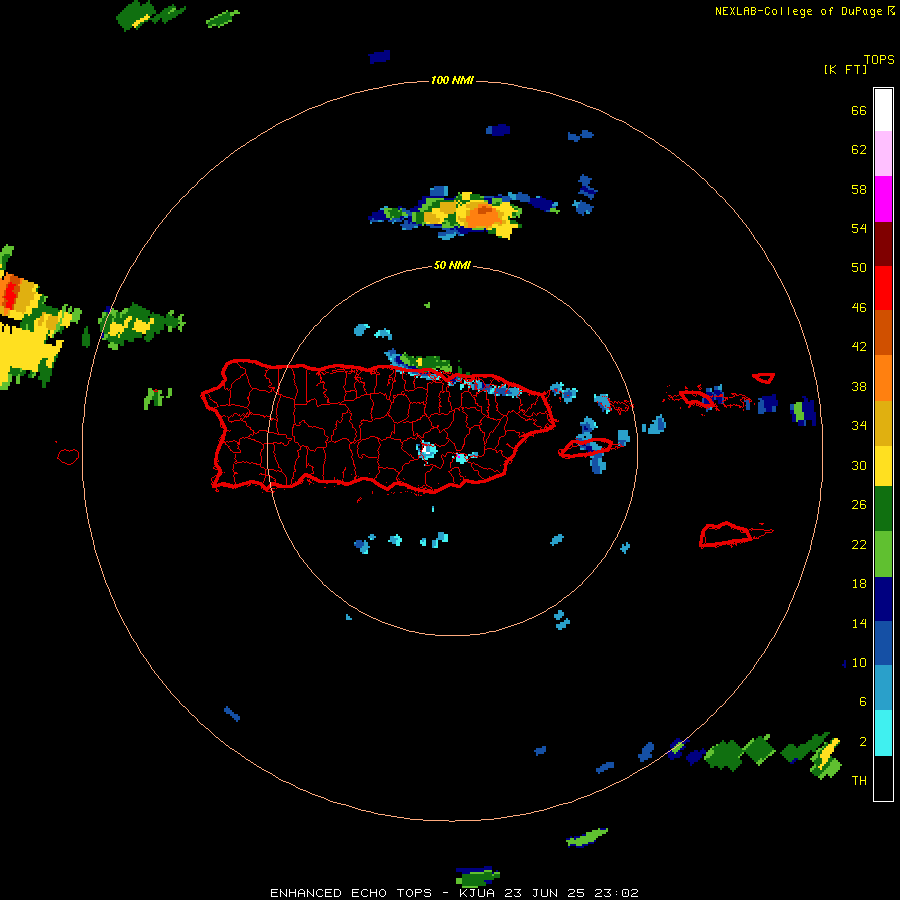This screenshot has height=900, width=900.
Task: Select the light green legend swatch
Action: tap(883, 554)
